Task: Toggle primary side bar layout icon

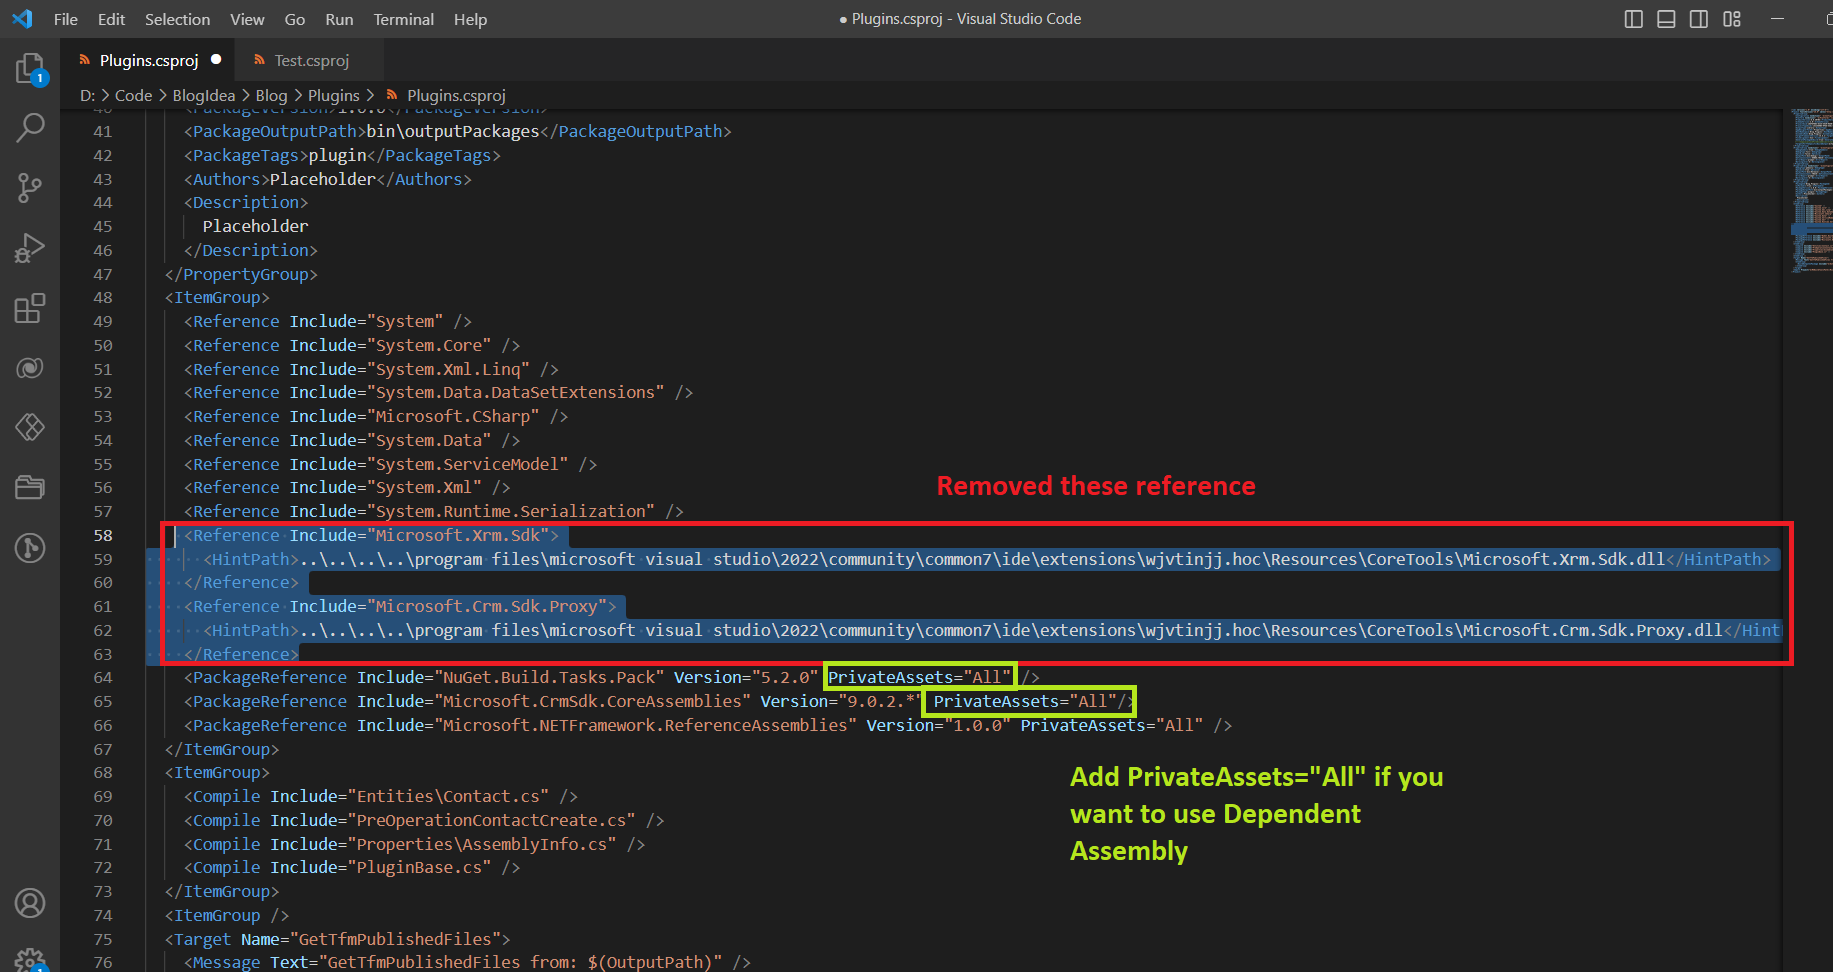Action: click(x=1634, y=19)
